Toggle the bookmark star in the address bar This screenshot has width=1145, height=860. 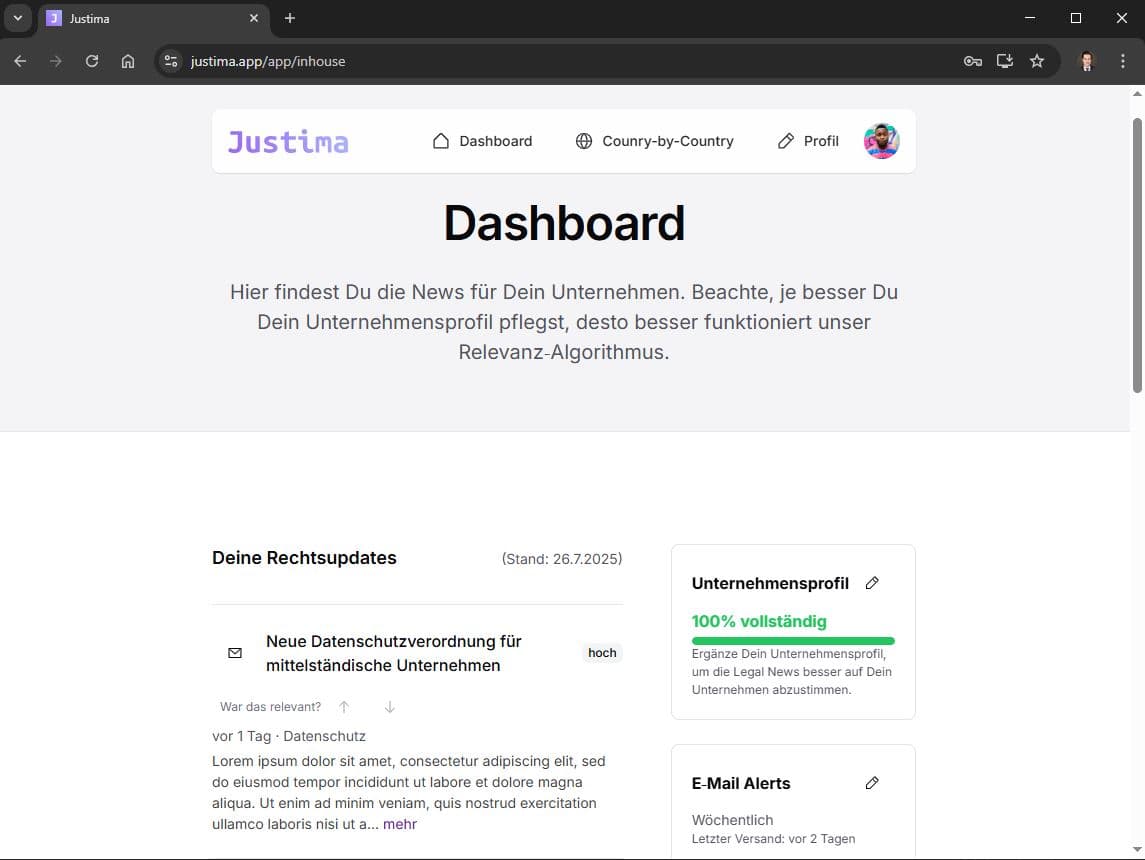[x=1037, y=61]
